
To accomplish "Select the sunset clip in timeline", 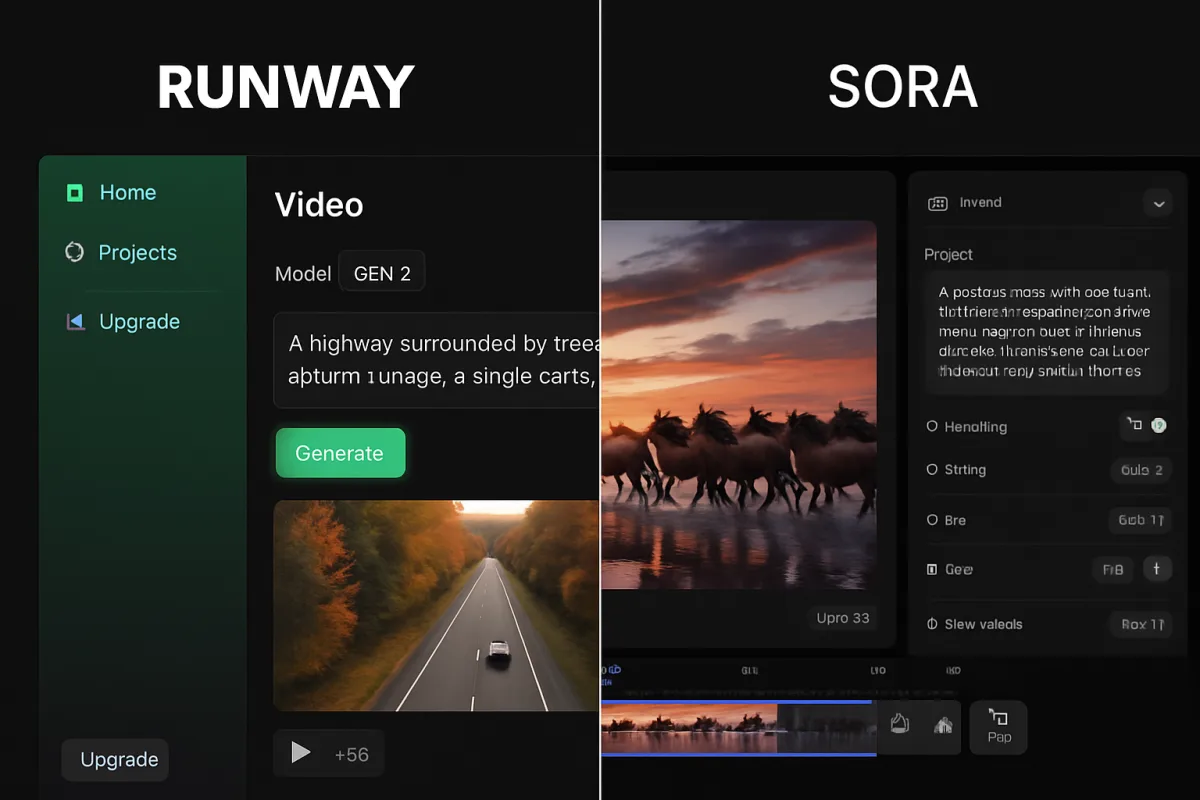I will 739,728.
